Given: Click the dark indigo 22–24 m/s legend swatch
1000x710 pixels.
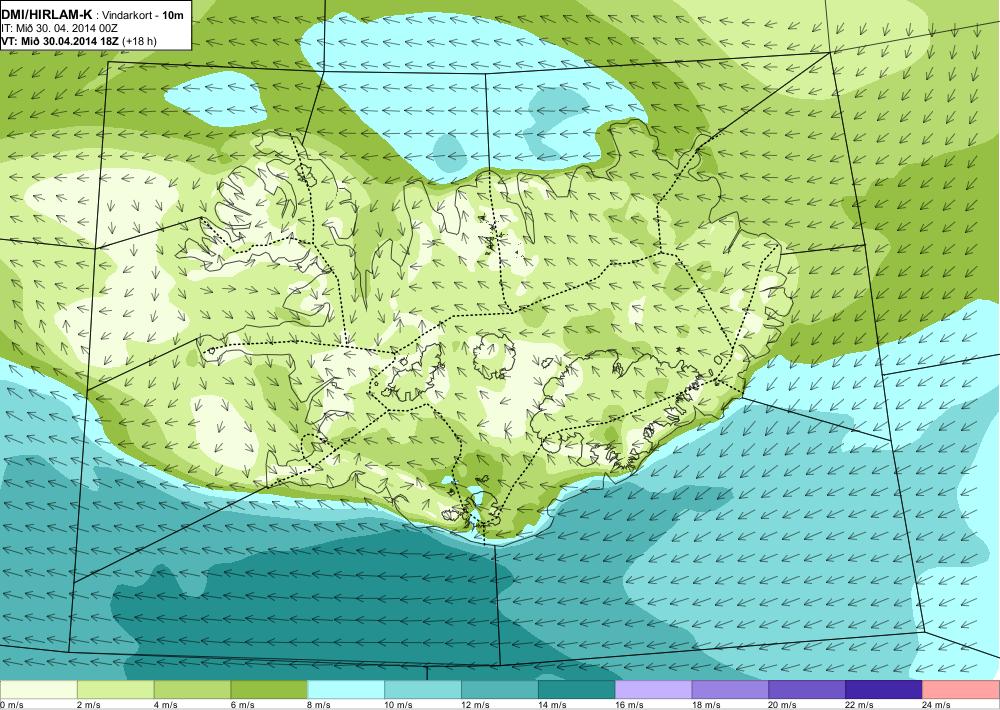Looking at the screenshot, I should (884, 690).
